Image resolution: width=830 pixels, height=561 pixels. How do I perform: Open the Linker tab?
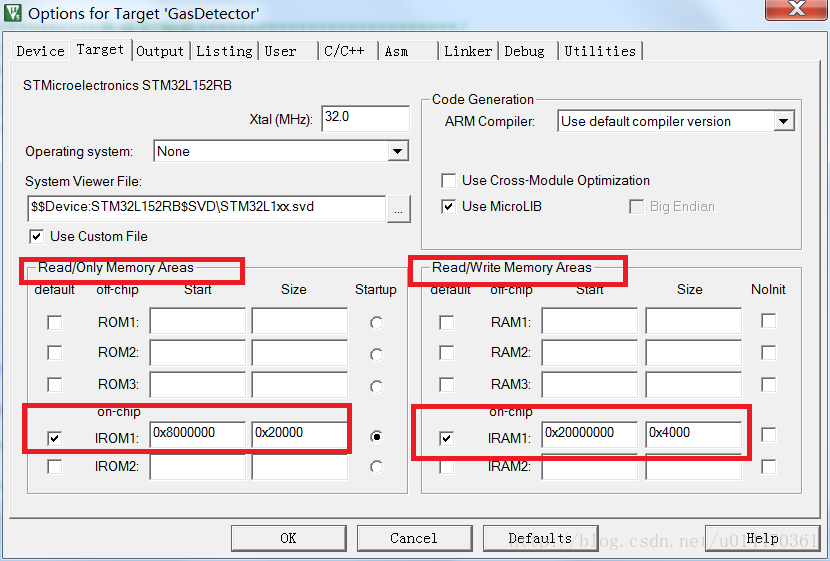coord(468,51)
